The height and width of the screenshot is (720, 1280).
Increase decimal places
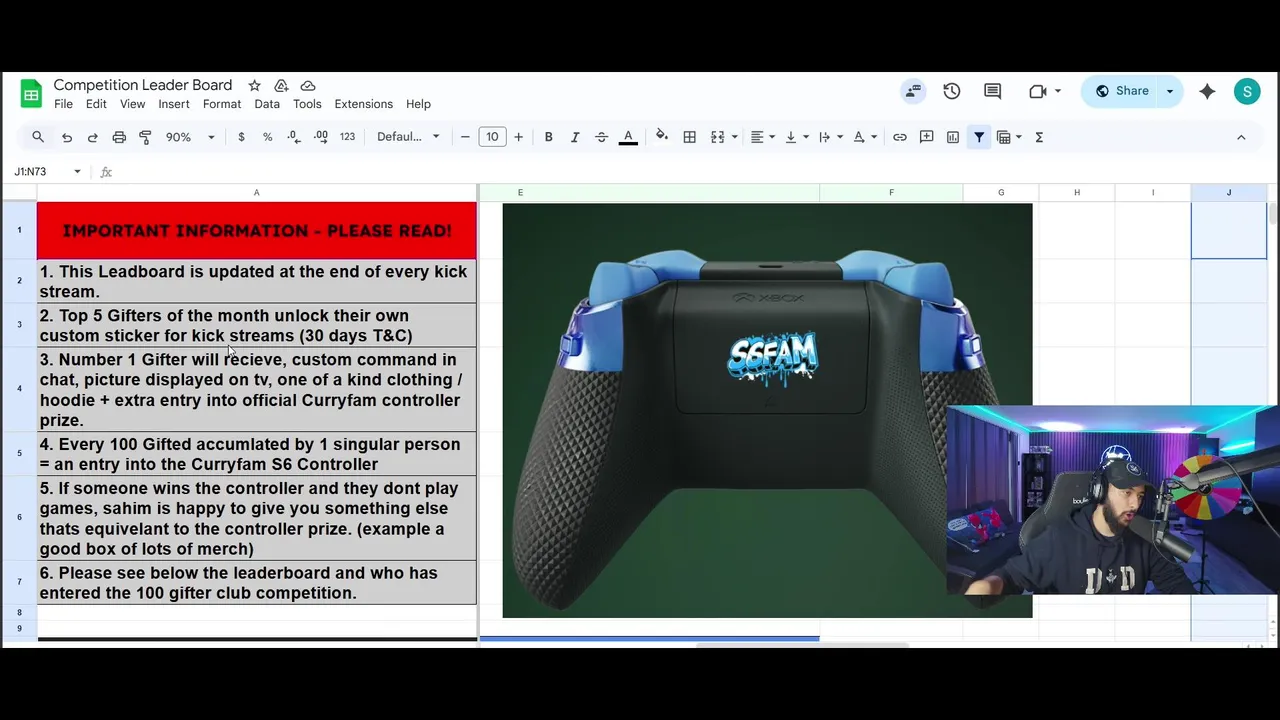tap(320, 137)
